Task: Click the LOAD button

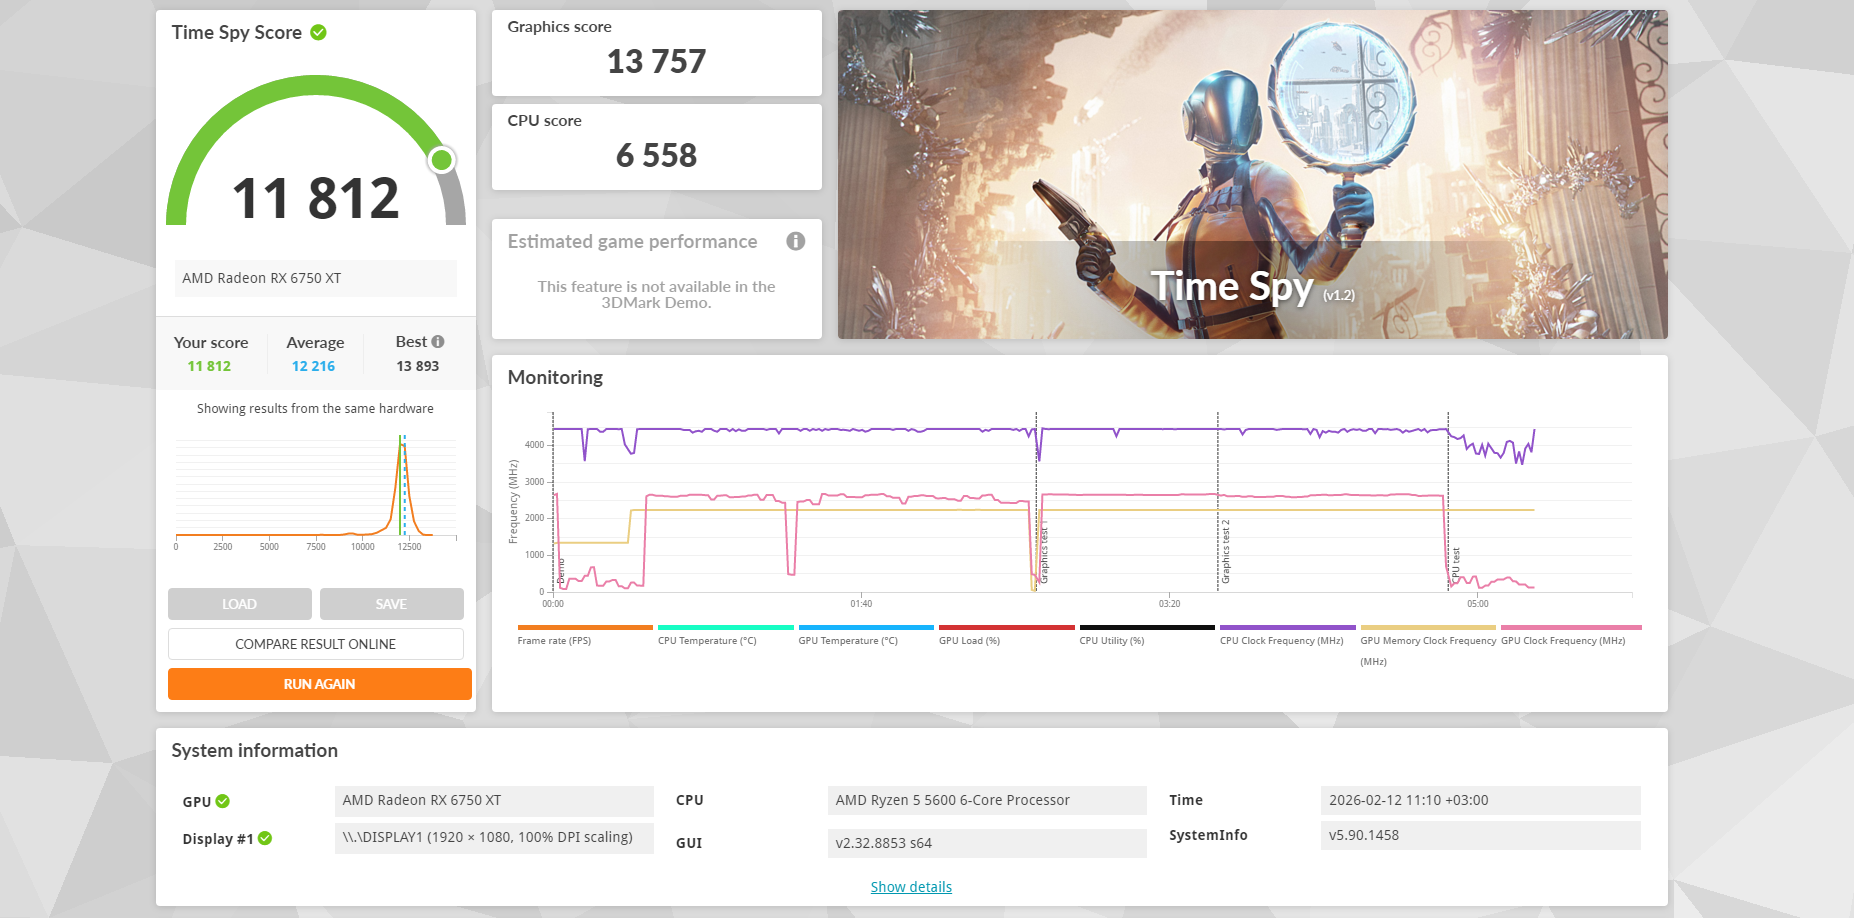Action: click(240, 604)
